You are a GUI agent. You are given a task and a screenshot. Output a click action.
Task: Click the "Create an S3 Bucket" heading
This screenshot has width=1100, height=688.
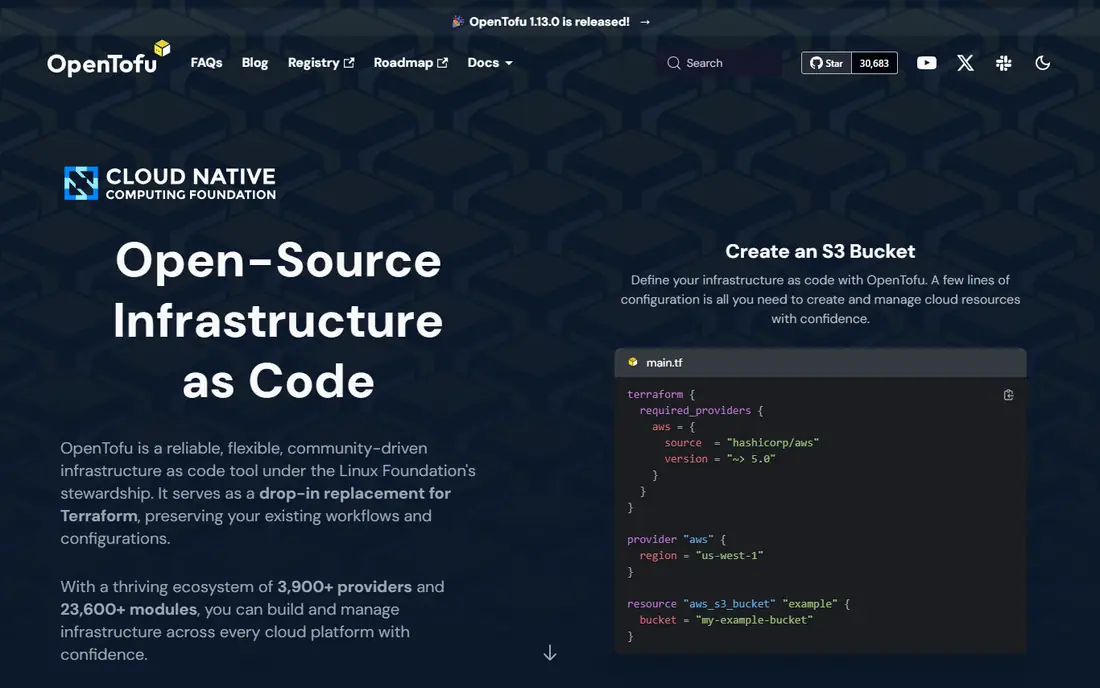pyautogui.click(x=820, y=251)
